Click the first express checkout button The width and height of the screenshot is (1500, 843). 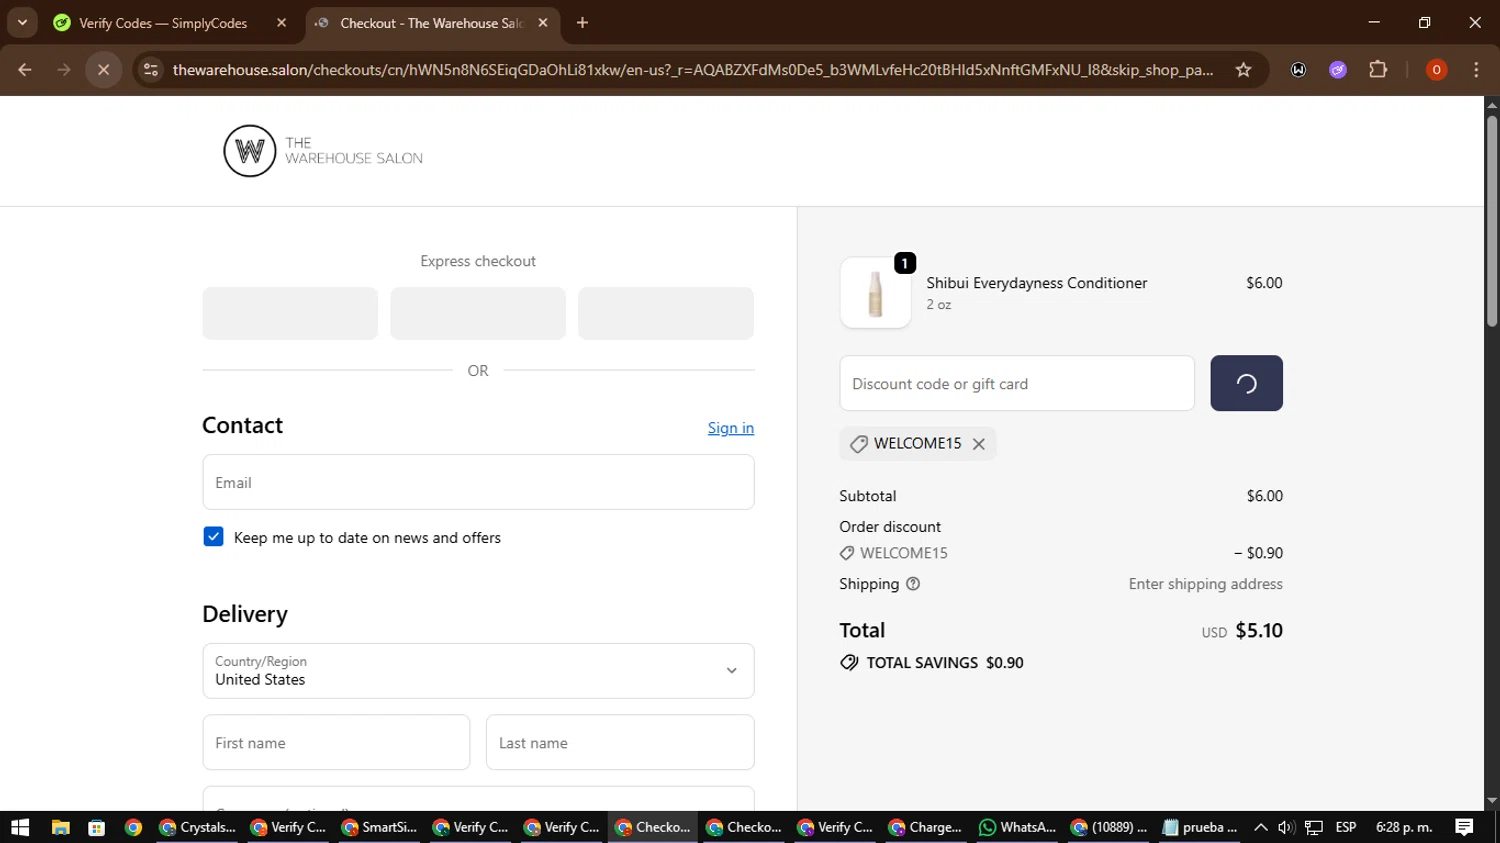[290, 313]
